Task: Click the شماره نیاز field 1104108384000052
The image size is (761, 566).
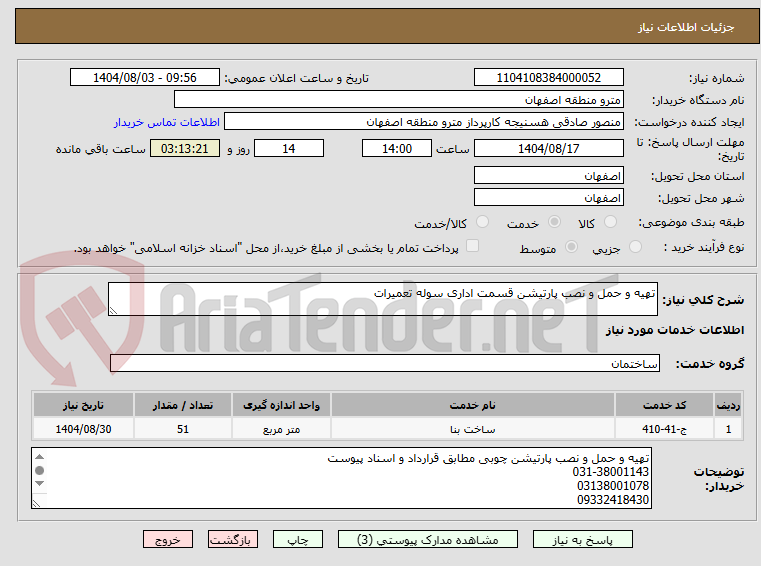Action: 548,77
